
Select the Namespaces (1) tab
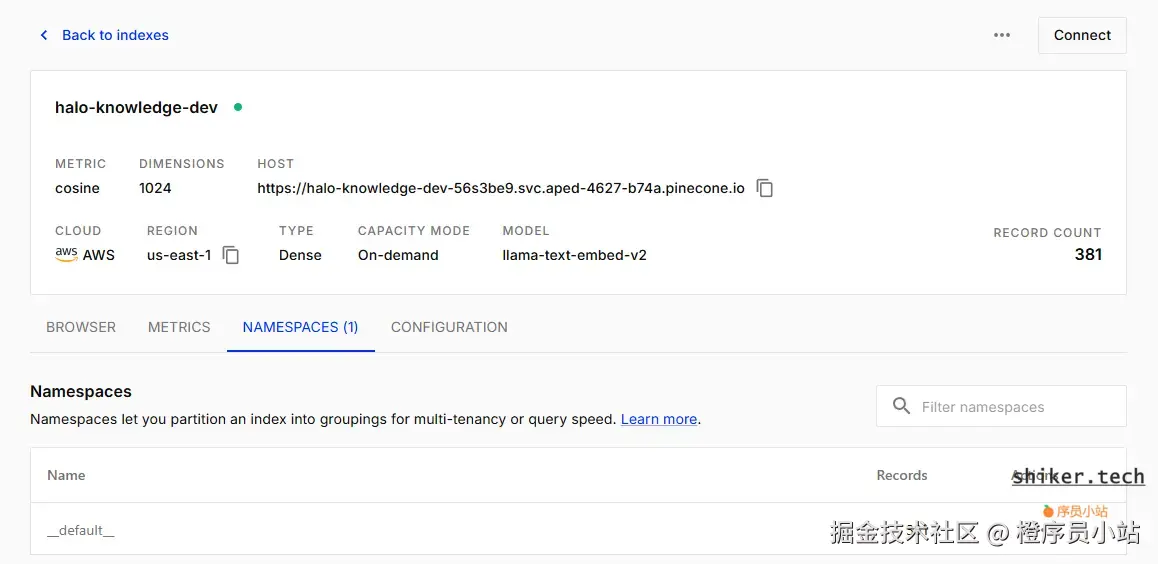coord(300,327)
